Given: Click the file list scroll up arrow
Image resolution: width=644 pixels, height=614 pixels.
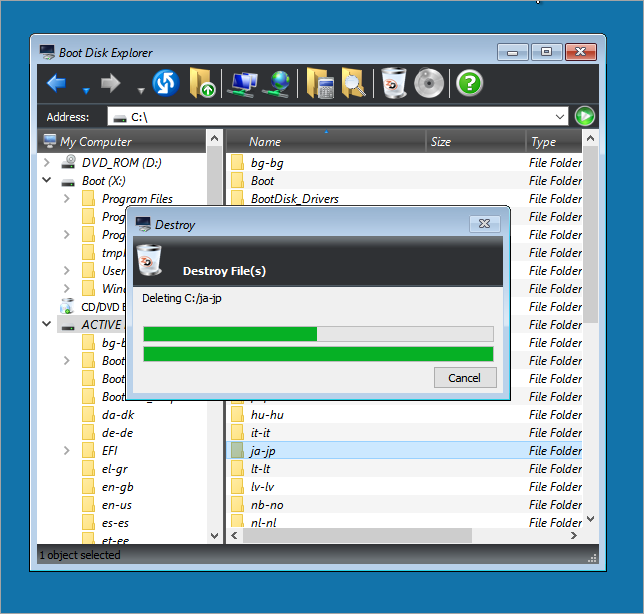Looking at the screenshot, I should pos(591,139).
